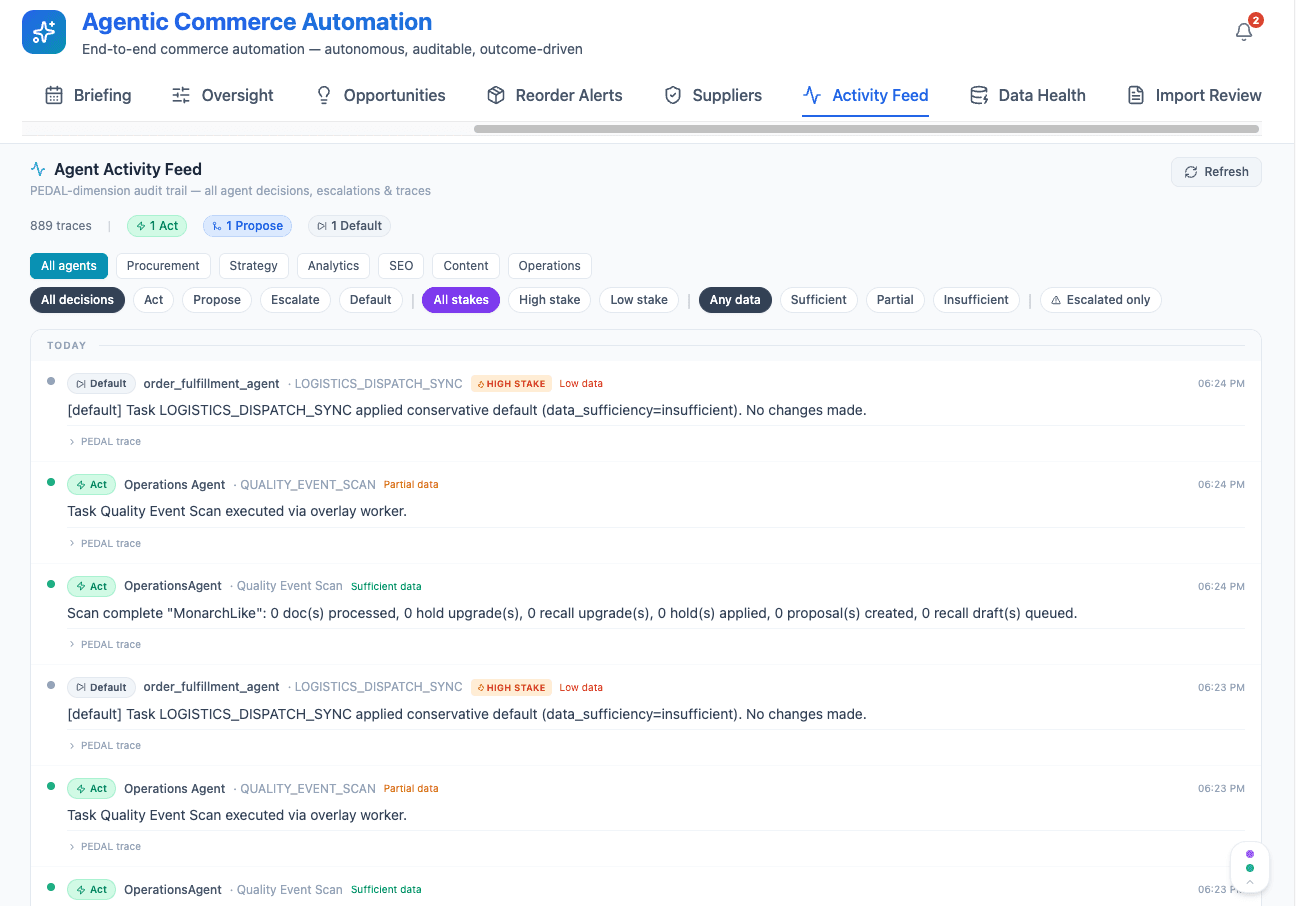Filter decisions by Escalate

click(x=295, y=300)
